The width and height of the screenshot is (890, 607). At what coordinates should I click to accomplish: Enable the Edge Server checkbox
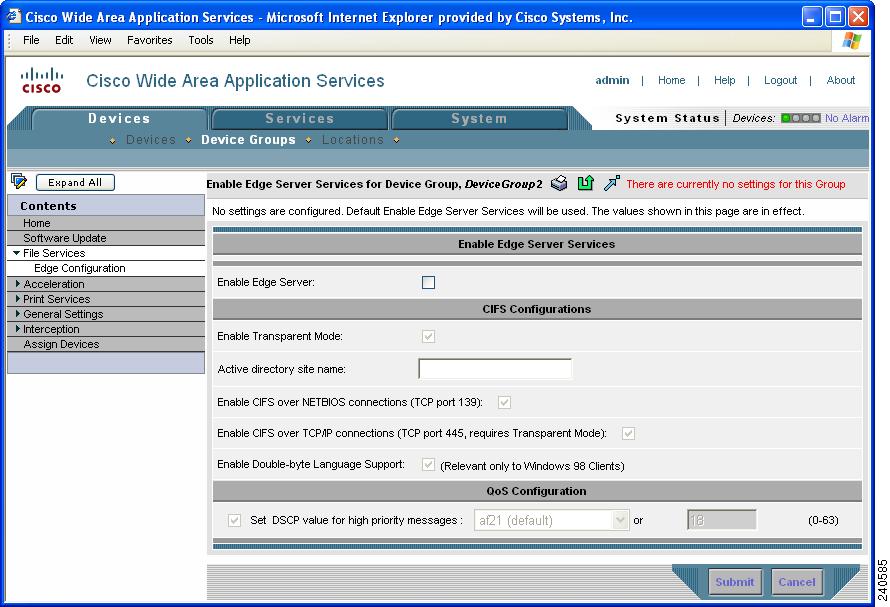coord(429,282)
